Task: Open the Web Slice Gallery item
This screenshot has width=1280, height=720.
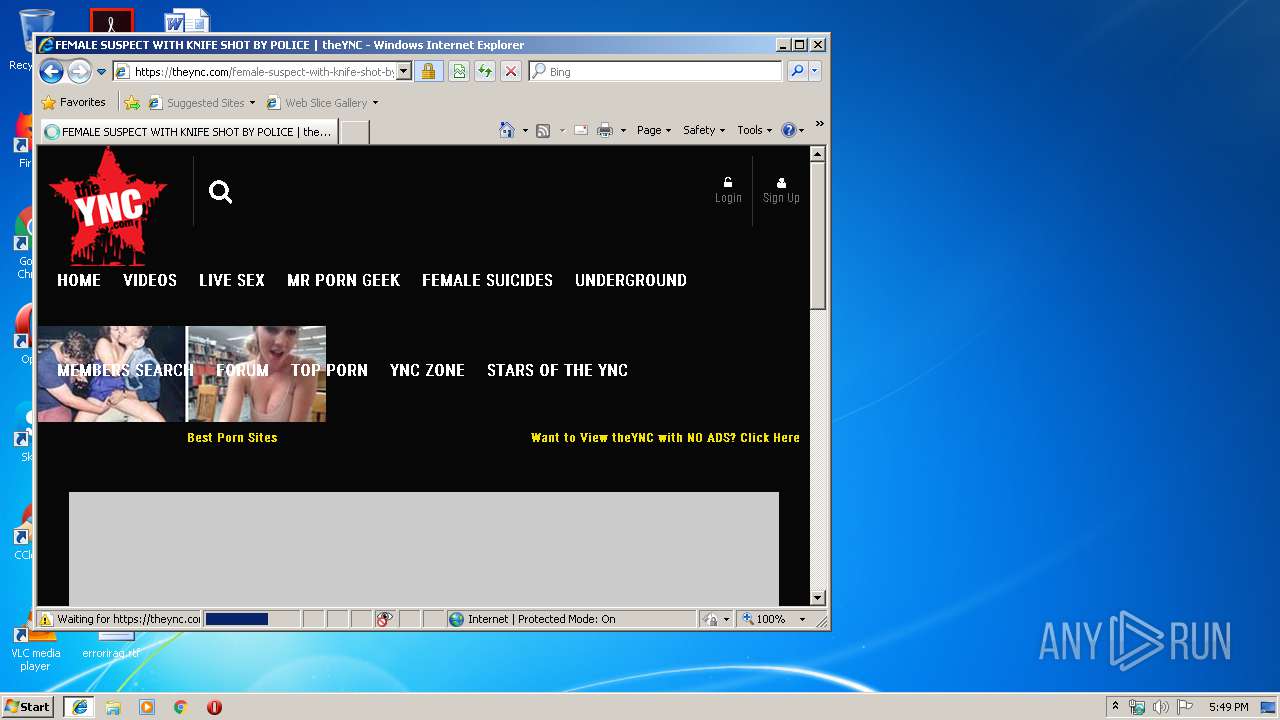Action: coord(322,102)
